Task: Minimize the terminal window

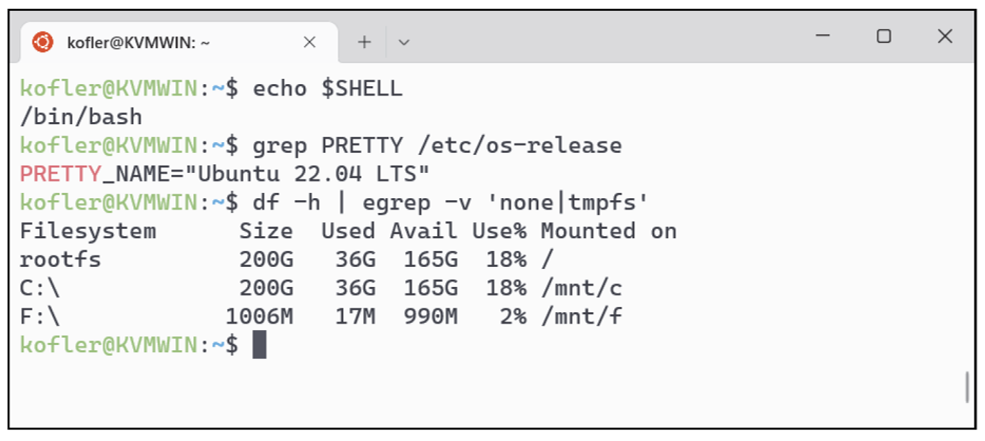Action: pyautogui.click(x=824, y=36)
